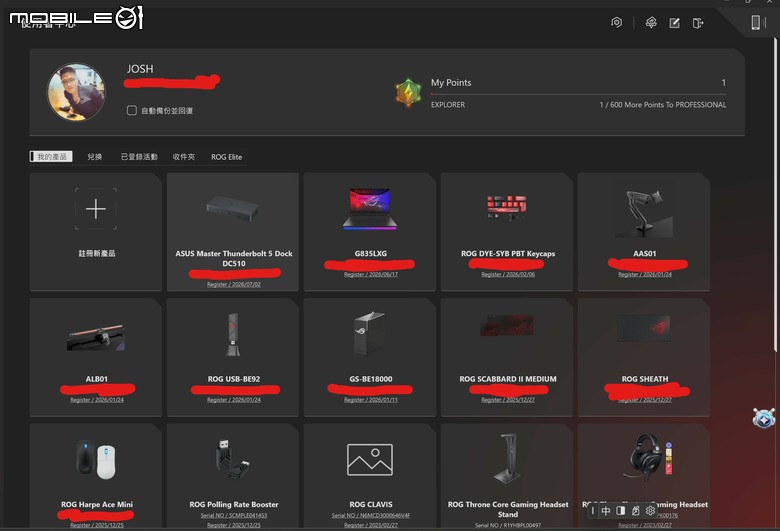The height and width of the screenshot is (531, 780).
Task: Switch to the 兌換 tab
Action: pyautogui.click(x=95, y=157)
